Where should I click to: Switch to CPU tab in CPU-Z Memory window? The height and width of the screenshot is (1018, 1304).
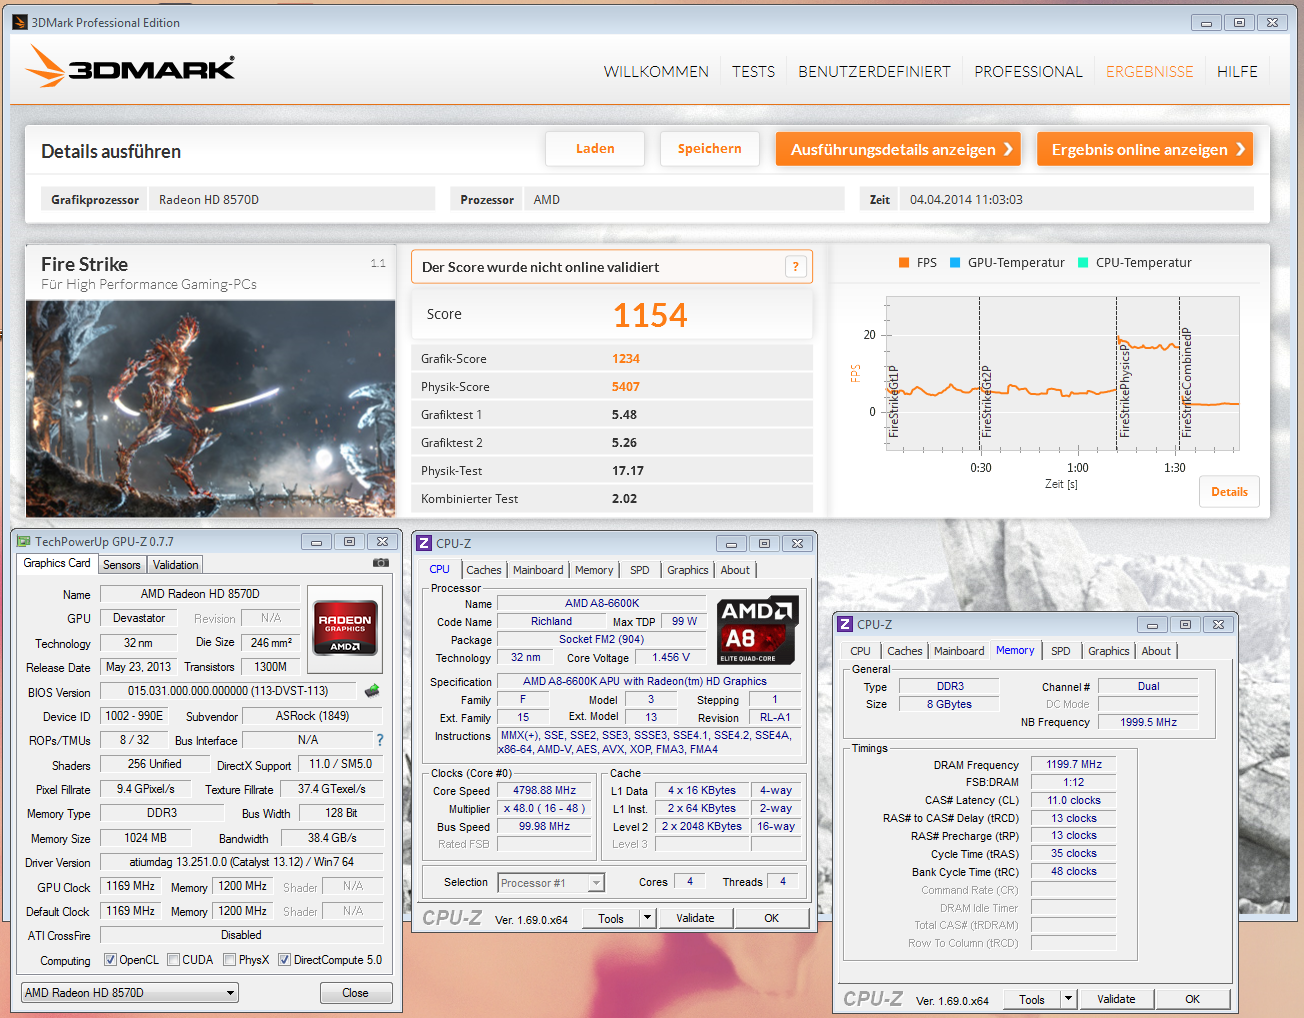coord(860,651)
